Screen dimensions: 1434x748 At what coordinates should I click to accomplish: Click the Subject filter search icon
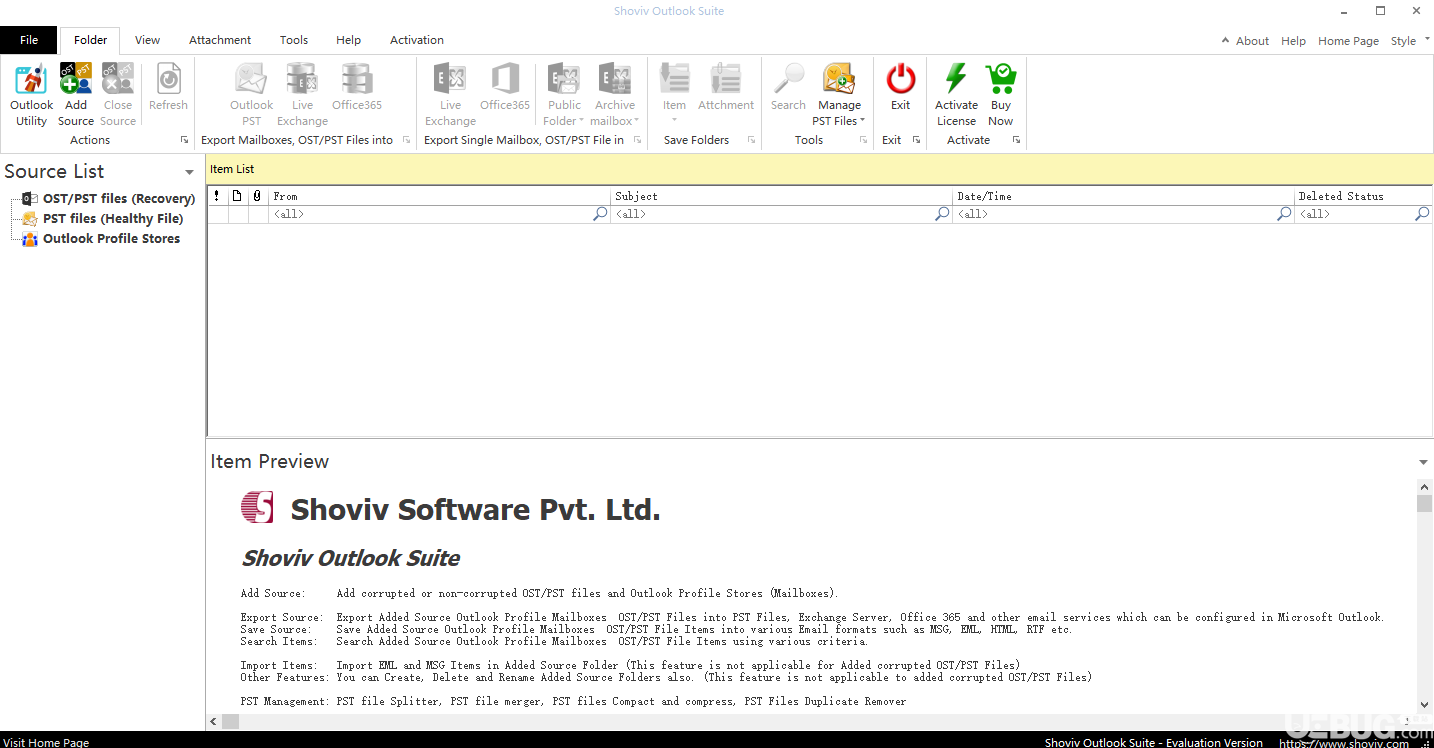click(x=942, y=214)
